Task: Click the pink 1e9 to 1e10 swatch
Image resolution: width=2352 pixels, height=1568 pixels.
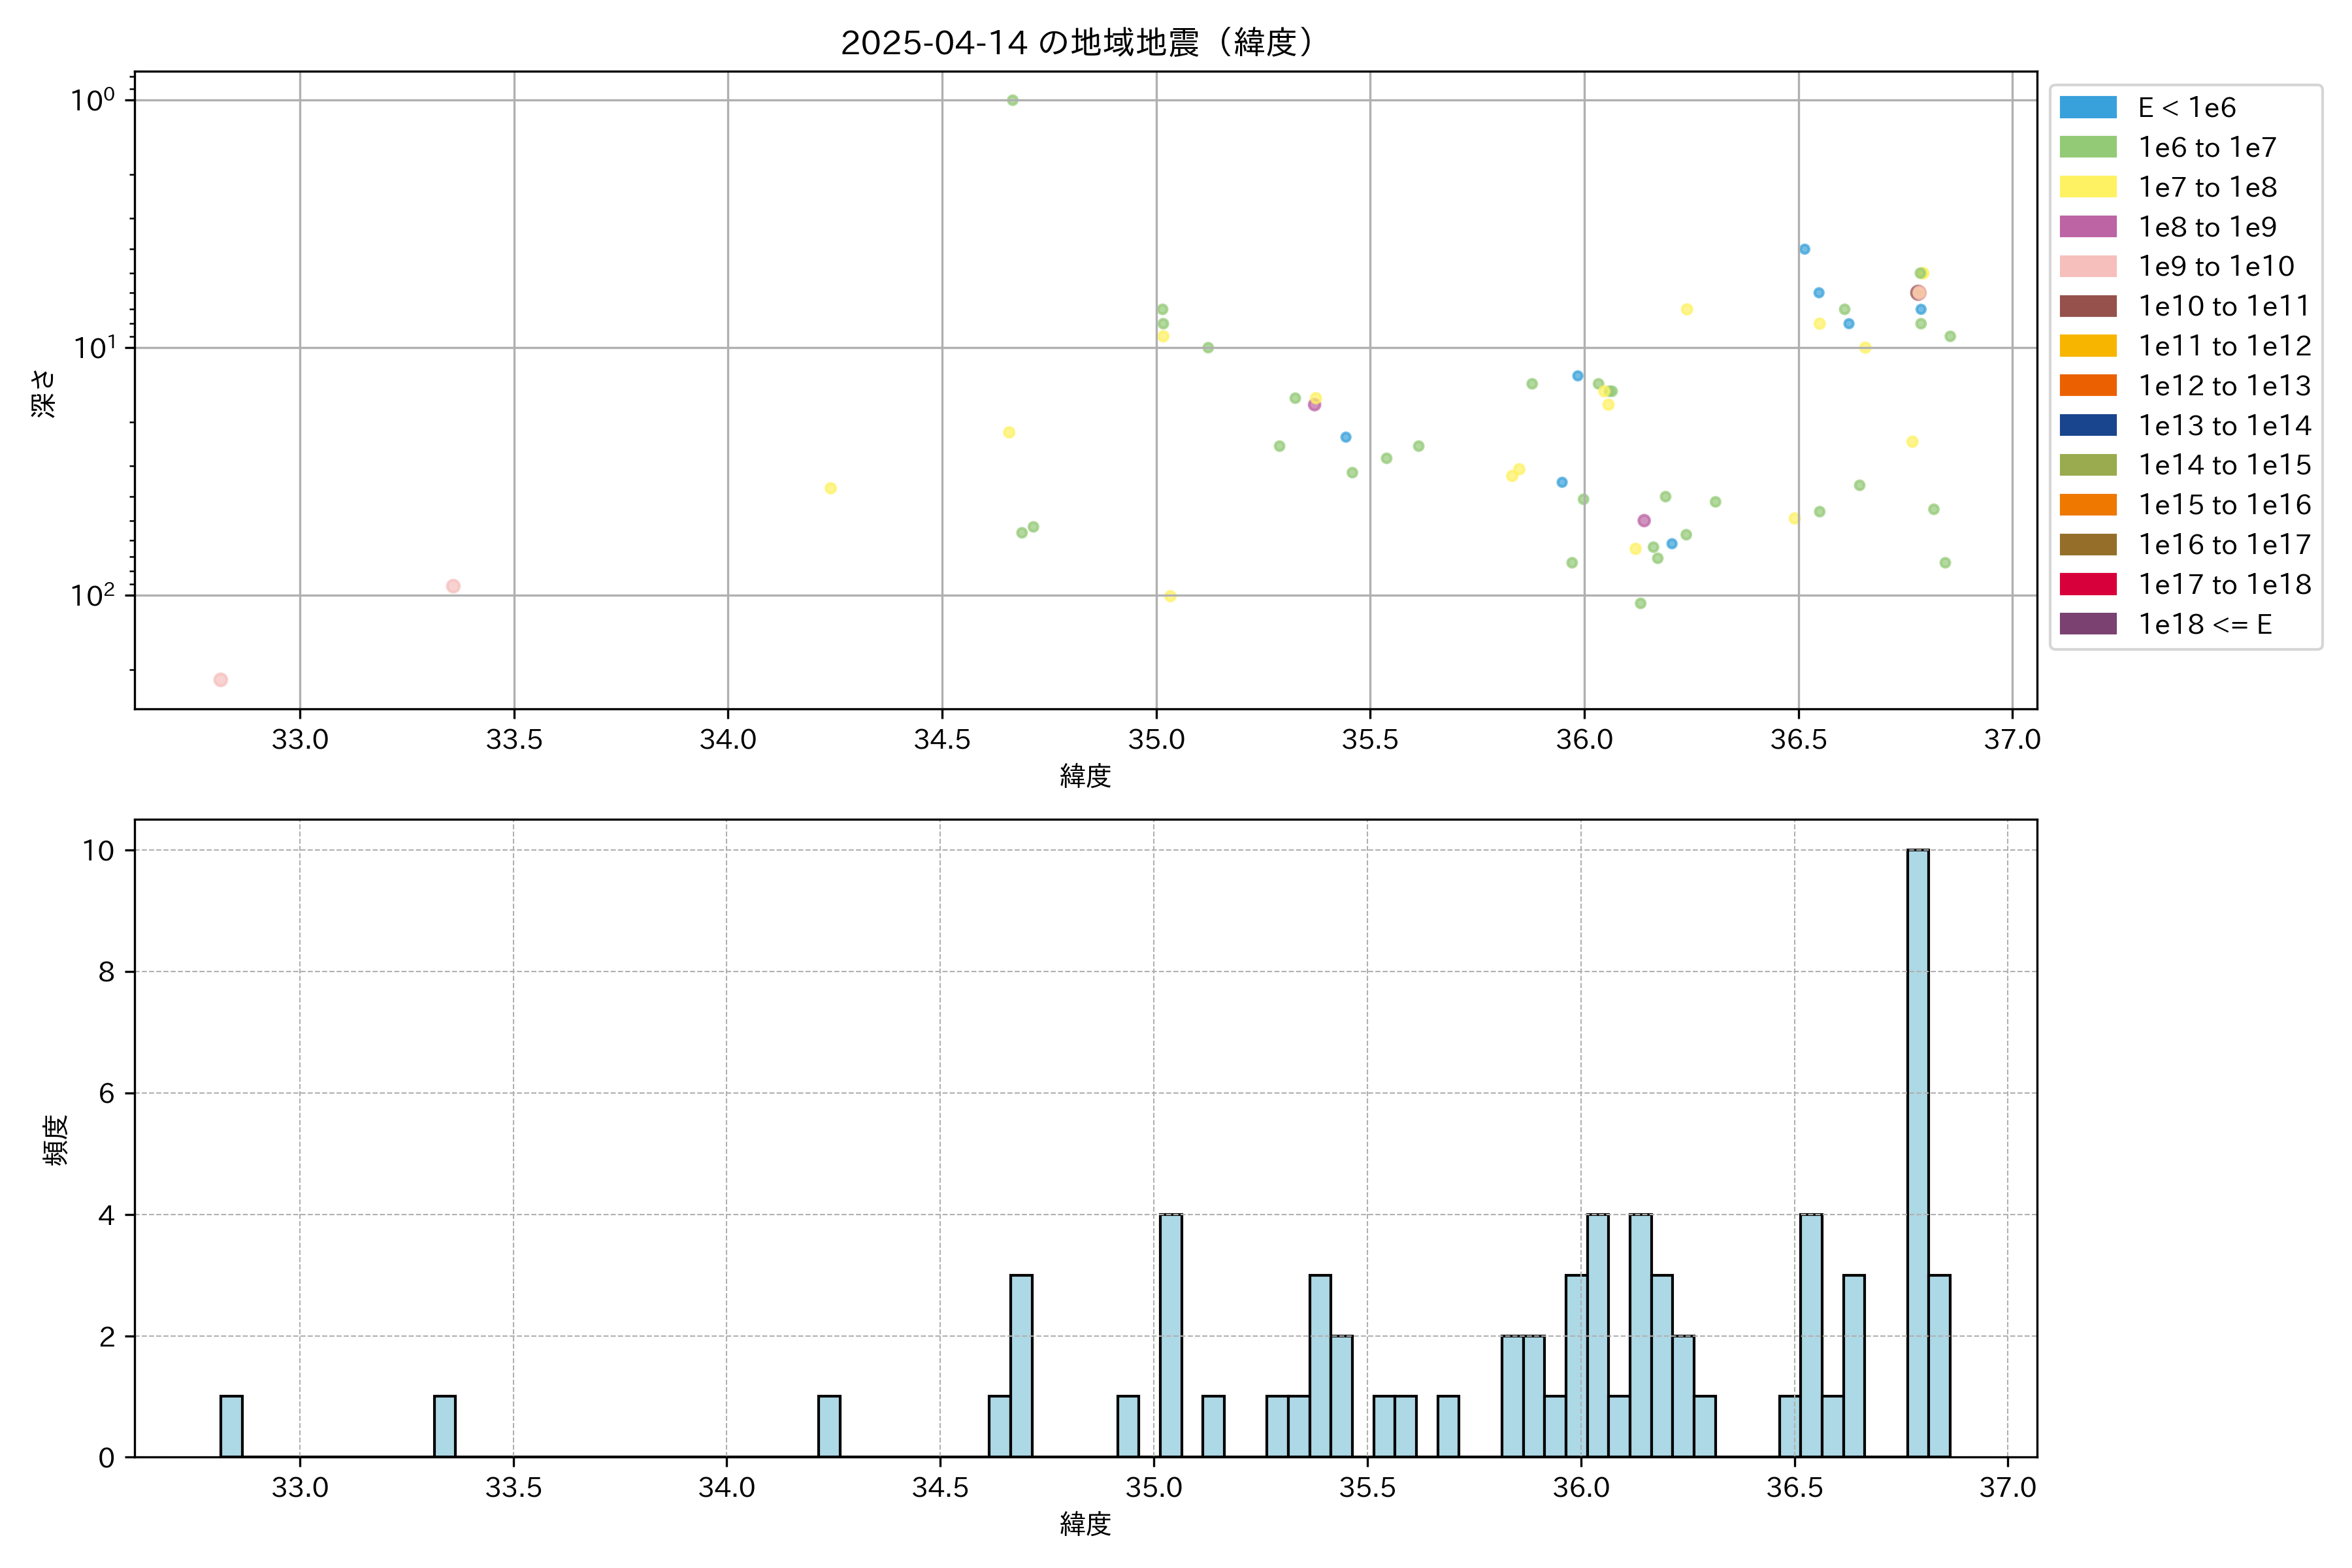Action: click(2087, 266)
